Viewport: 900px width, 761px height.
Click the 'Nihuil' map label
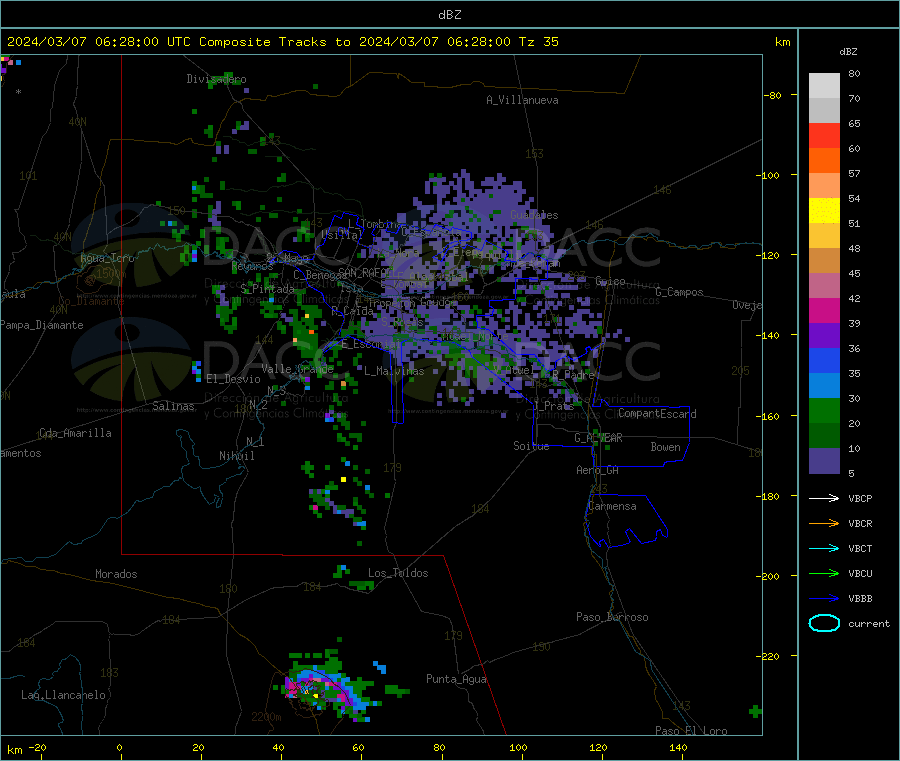(x=236, y=456)
